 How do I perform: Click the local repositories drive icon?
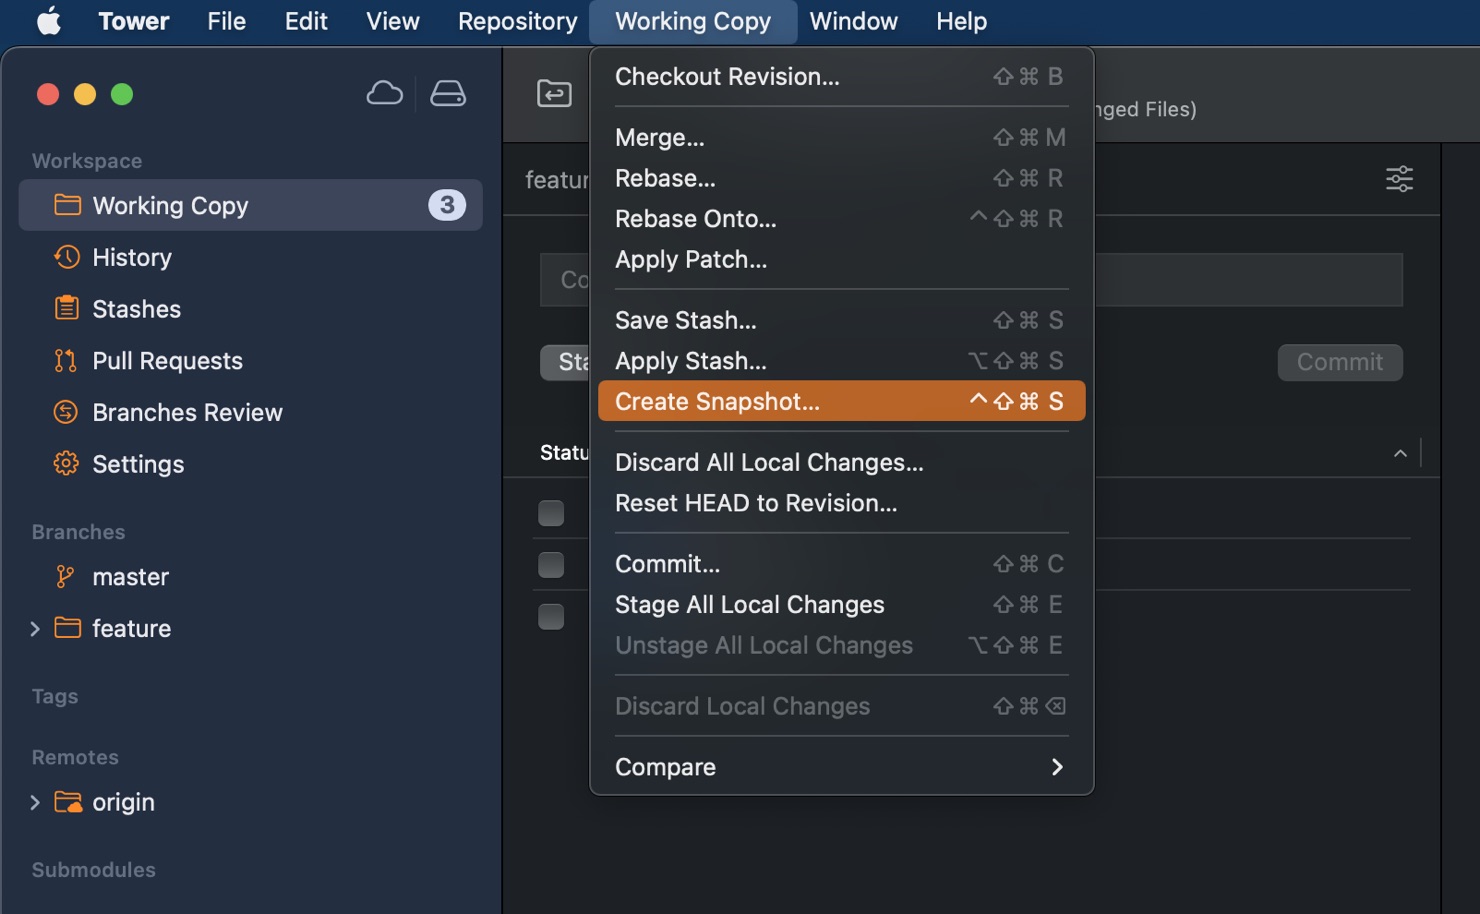click(x=447, y=94)
